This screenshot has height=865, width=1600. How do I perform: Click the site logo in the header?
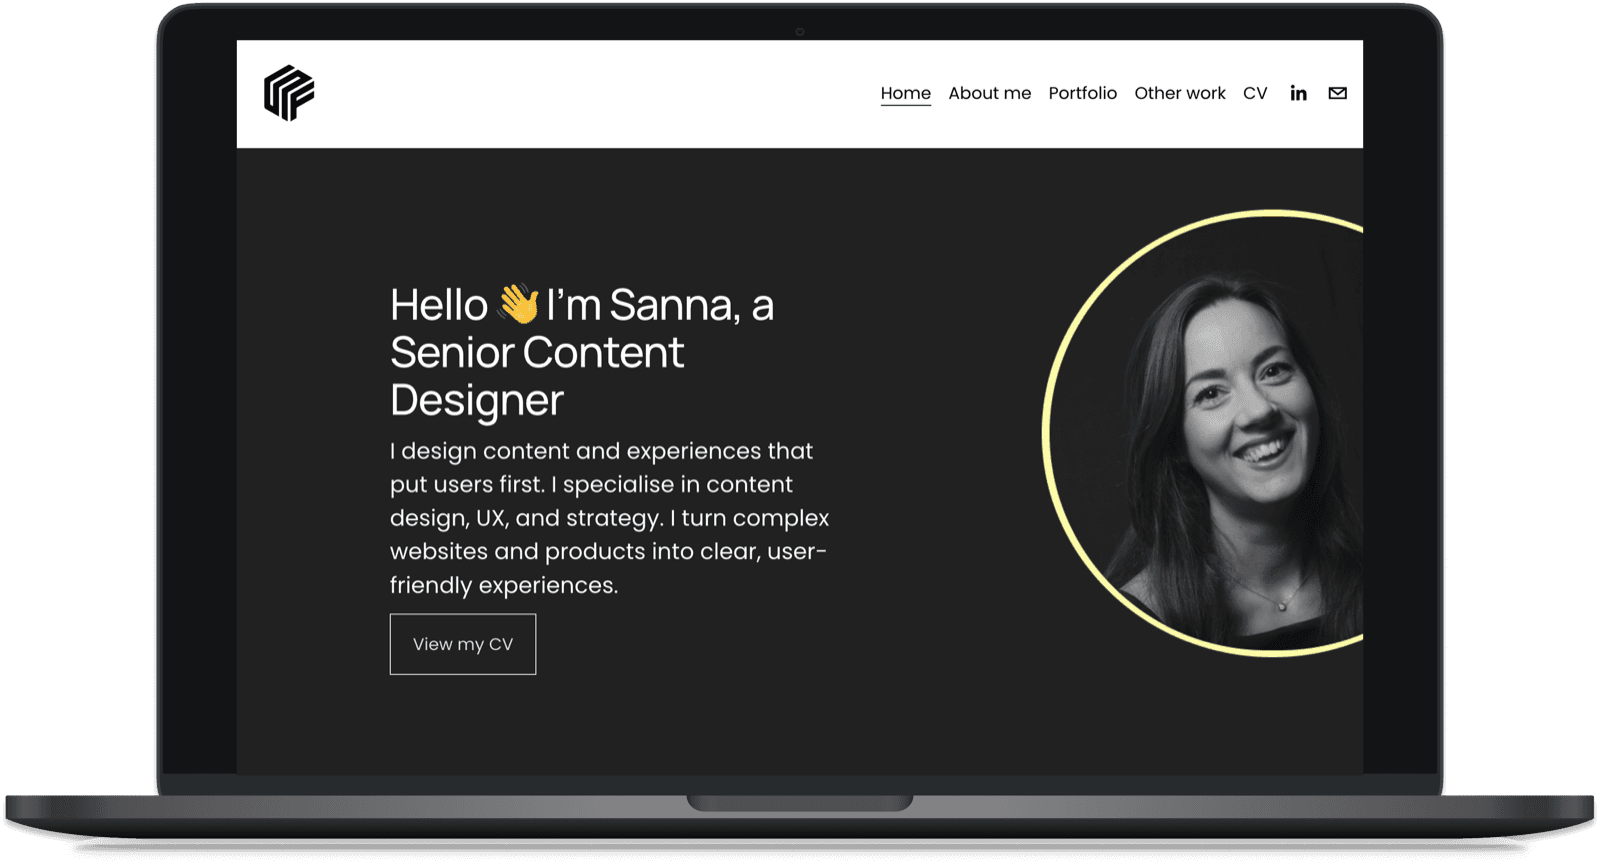pos(289,93)
